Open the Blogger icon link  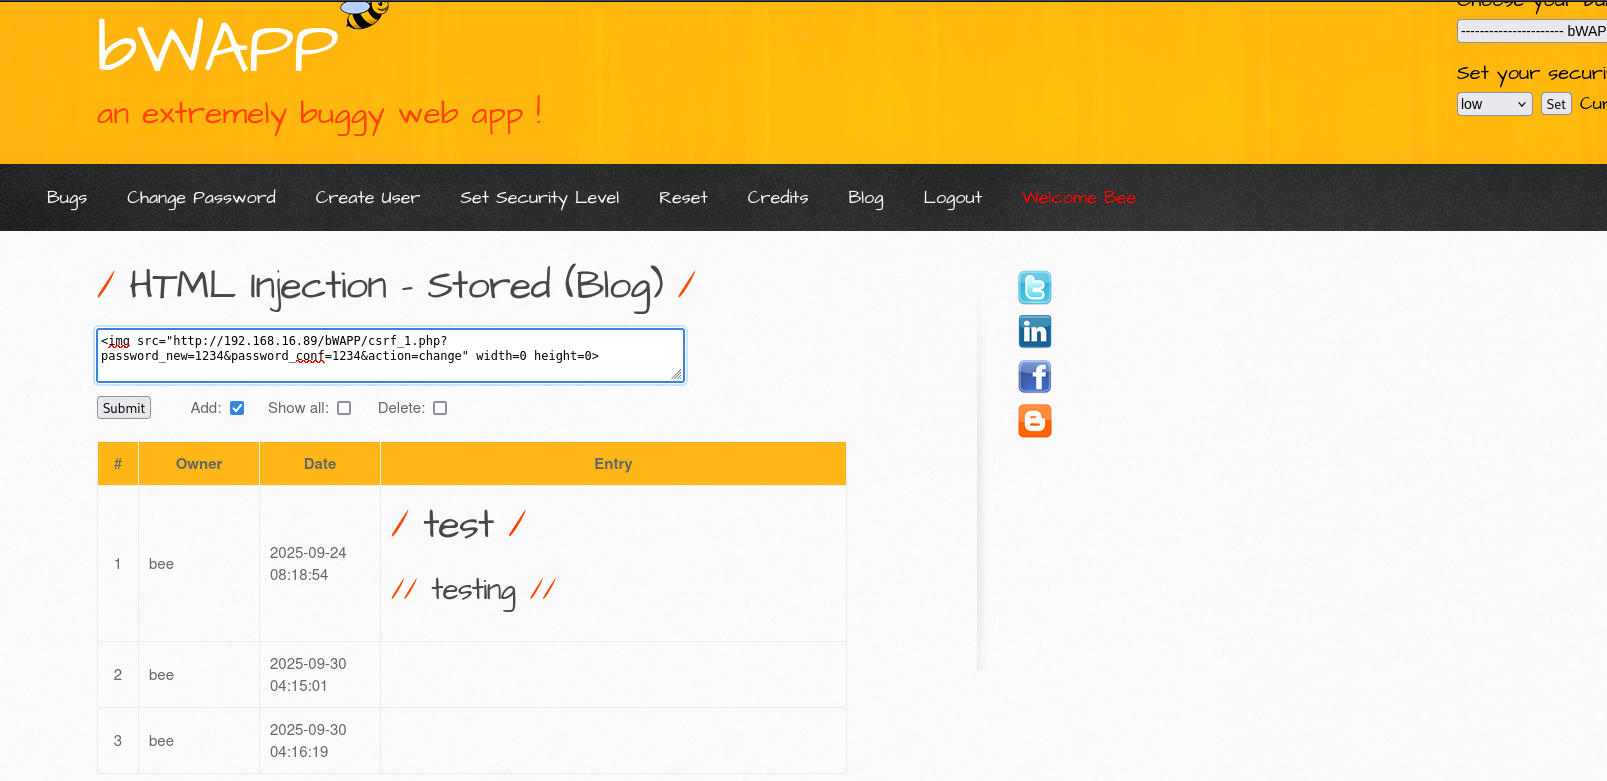[x=1034, y=421]
